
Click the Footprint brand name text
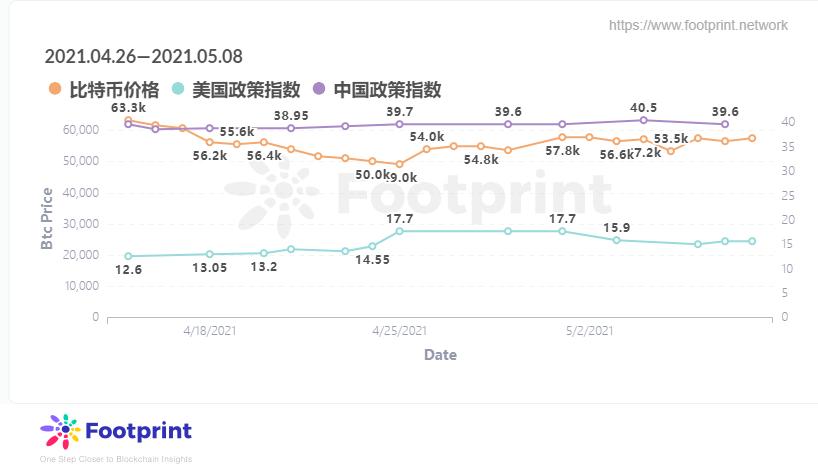pos(138,431)
